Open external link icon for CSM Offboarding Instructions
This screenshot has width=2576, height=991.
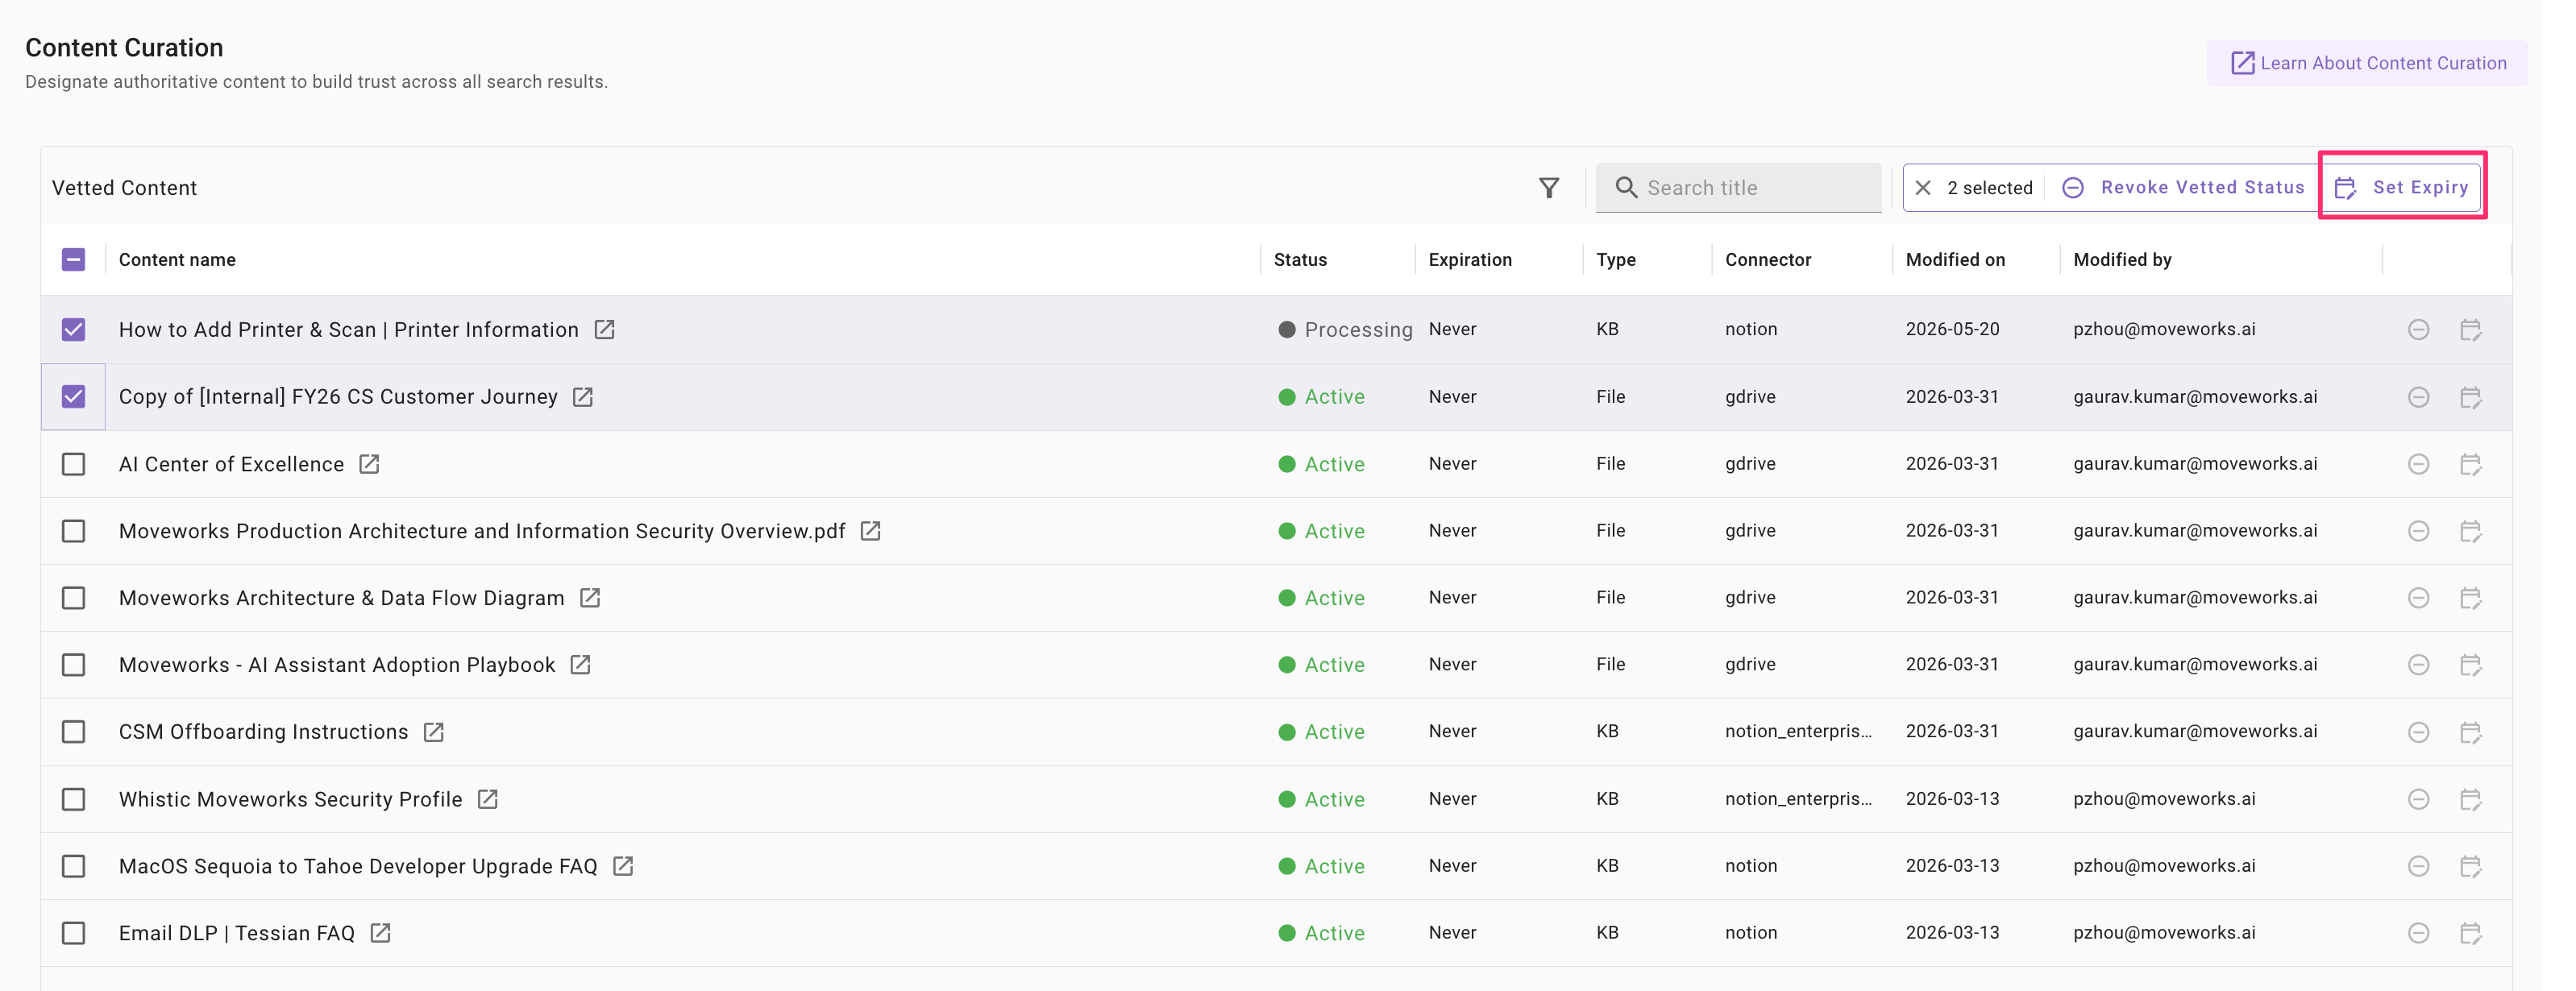(433, 732)
